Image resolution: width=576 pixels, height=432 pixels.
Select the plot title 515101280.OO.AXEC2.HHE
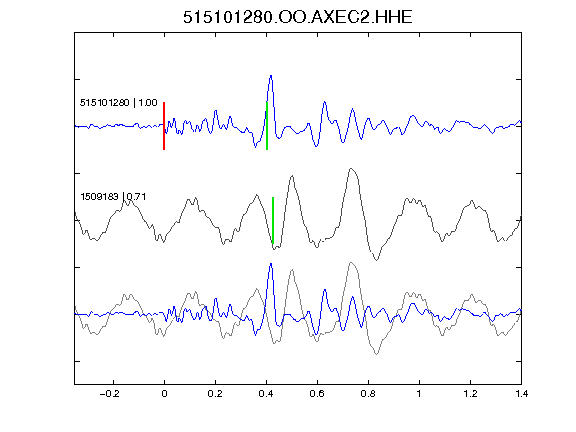click(298, 17)
